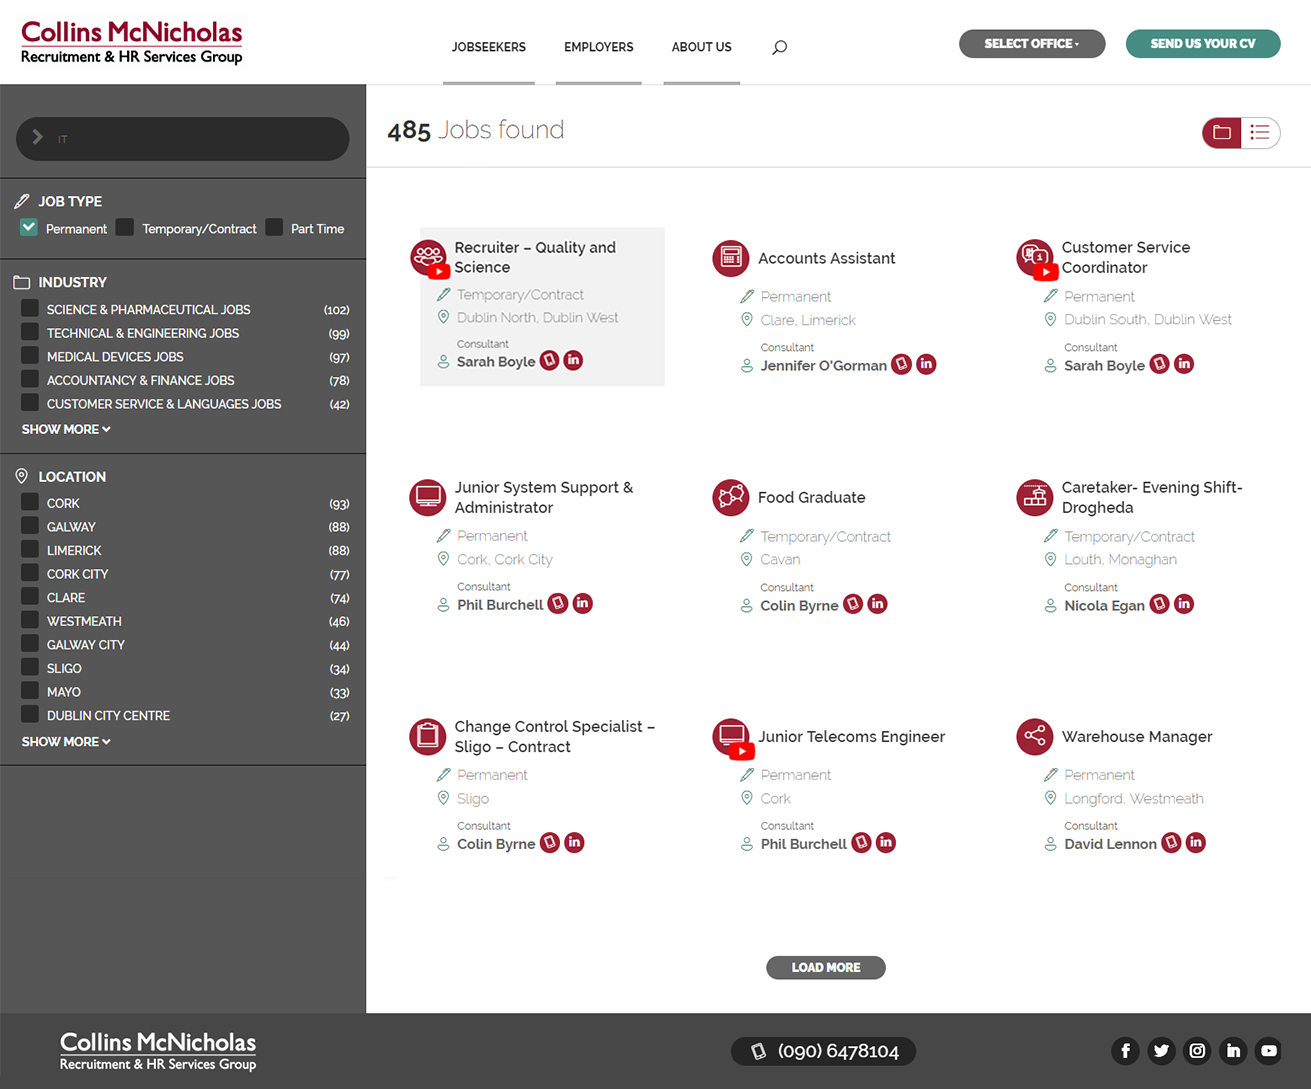Screen dimensions: 1311x1089
Task: Check the Temporary/Contract job type
Action: (x=125, y=228)
